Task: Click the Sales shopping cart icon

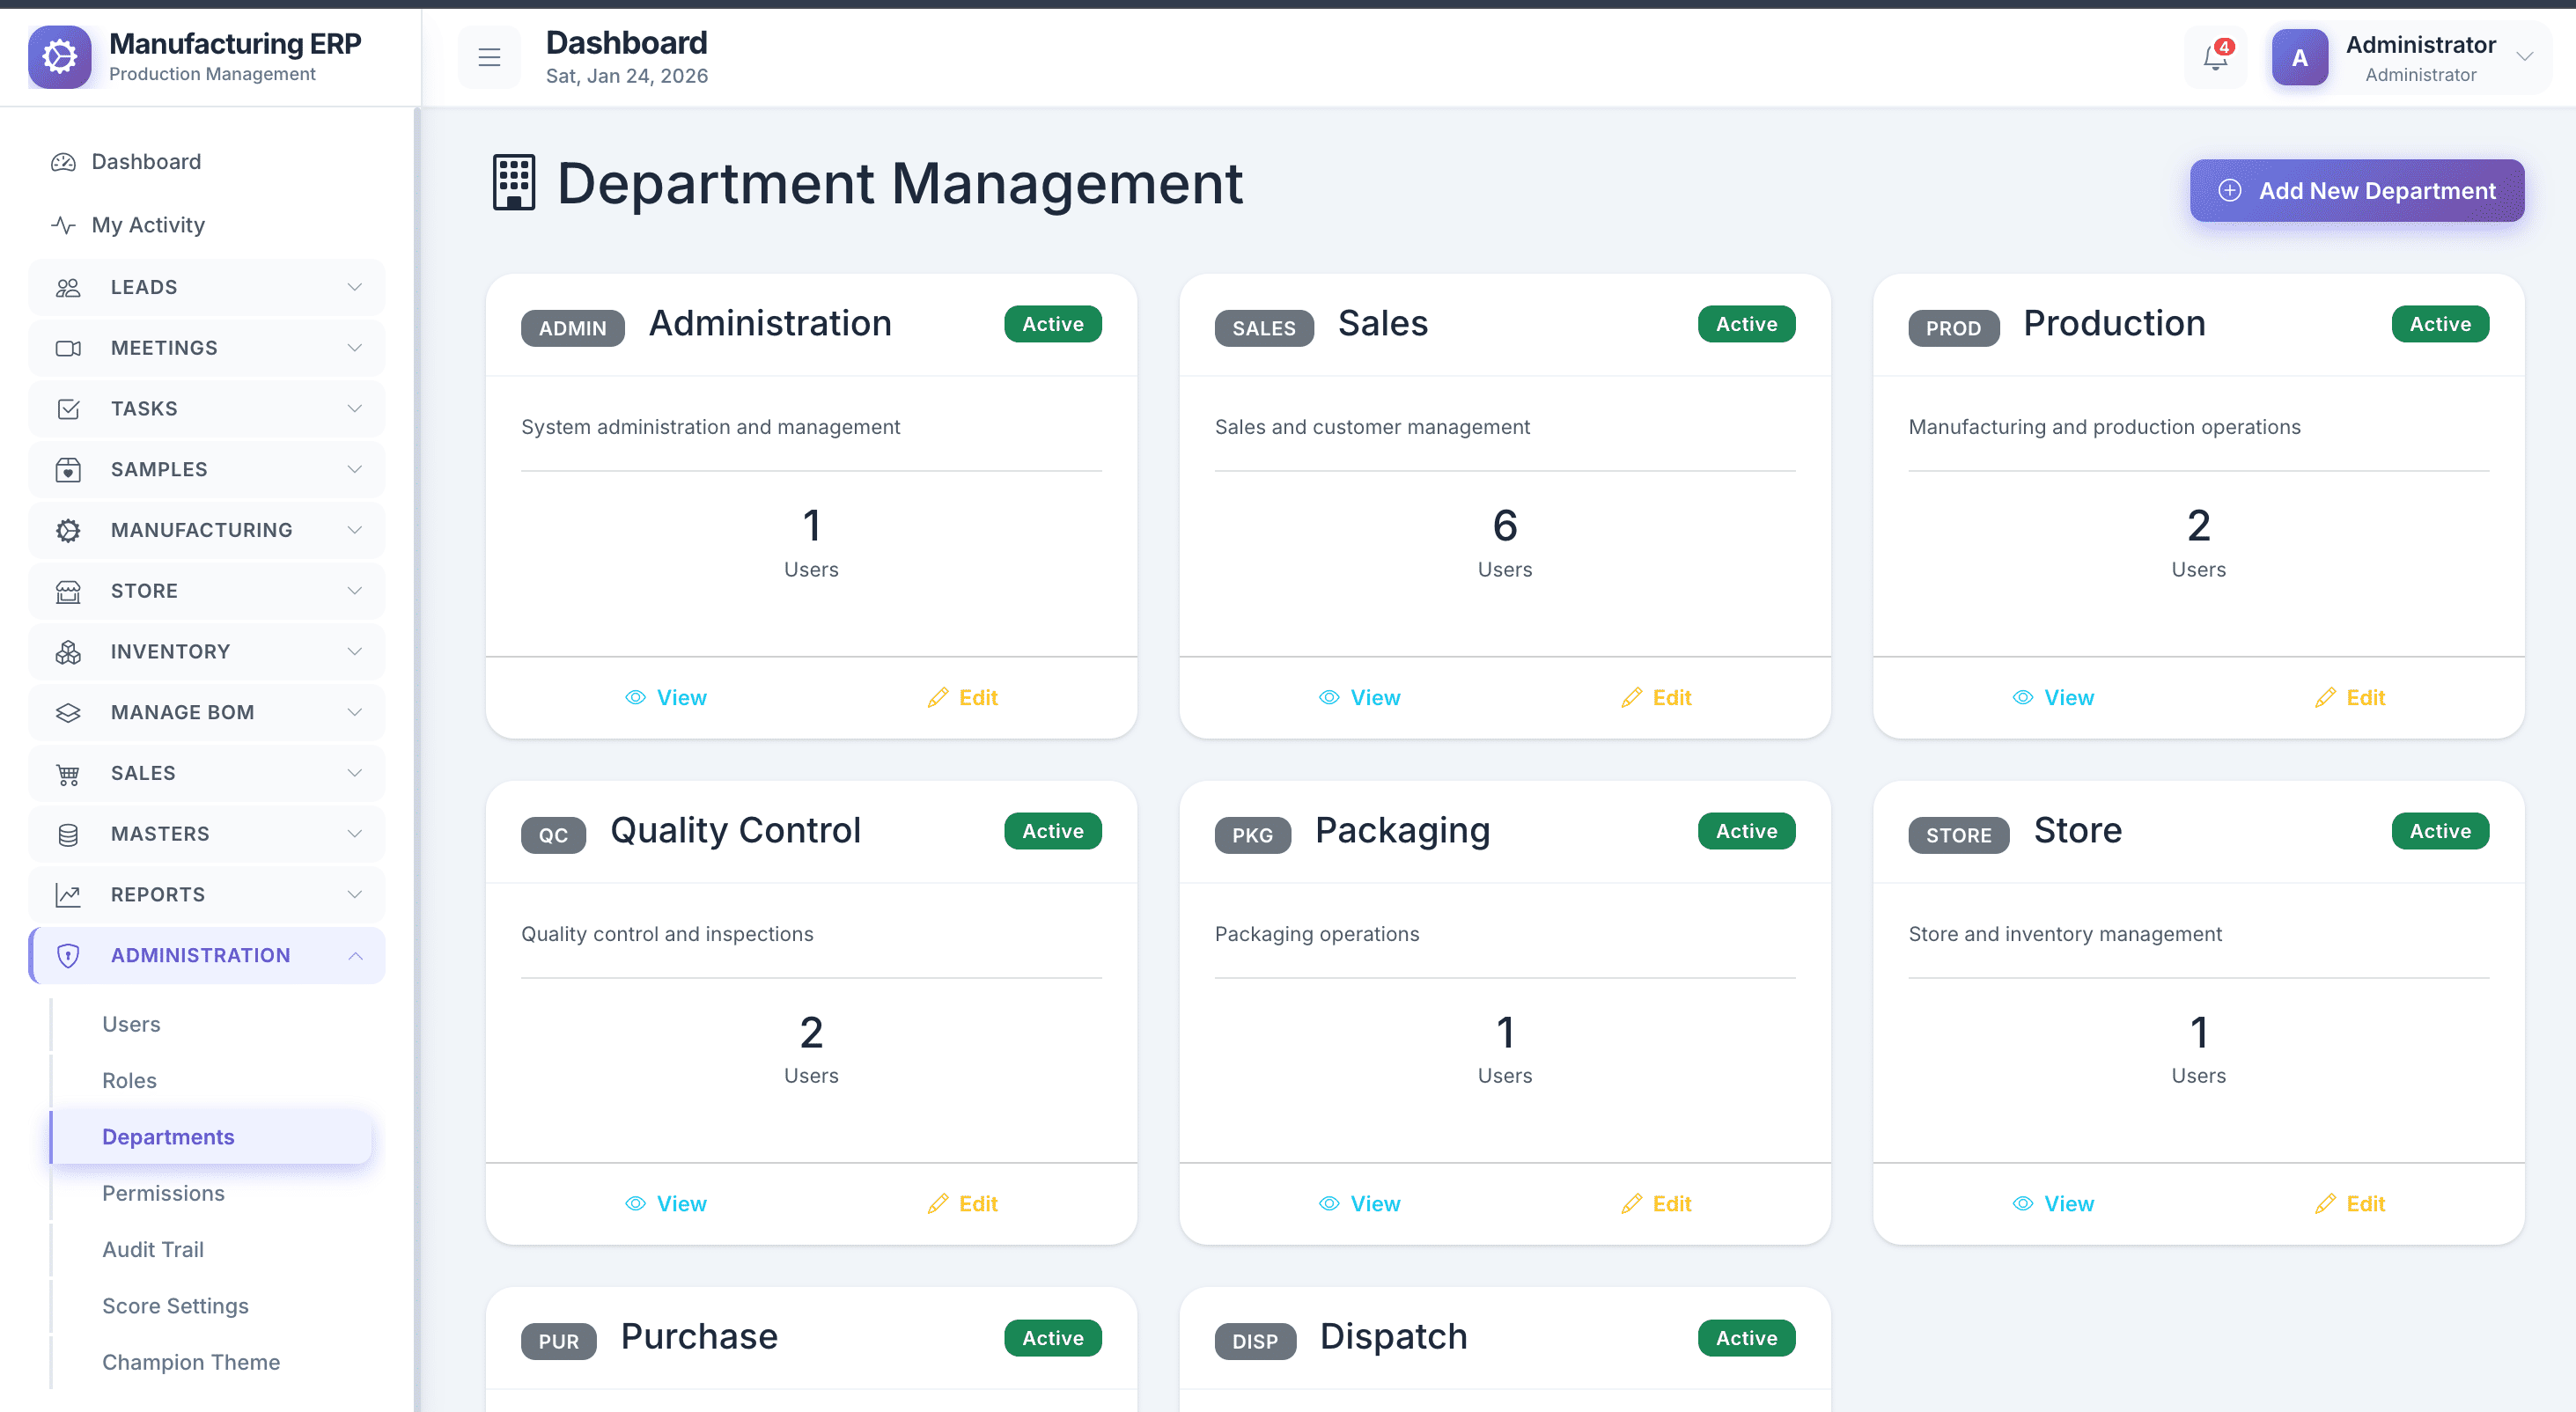Action: (x=68, y=774)
